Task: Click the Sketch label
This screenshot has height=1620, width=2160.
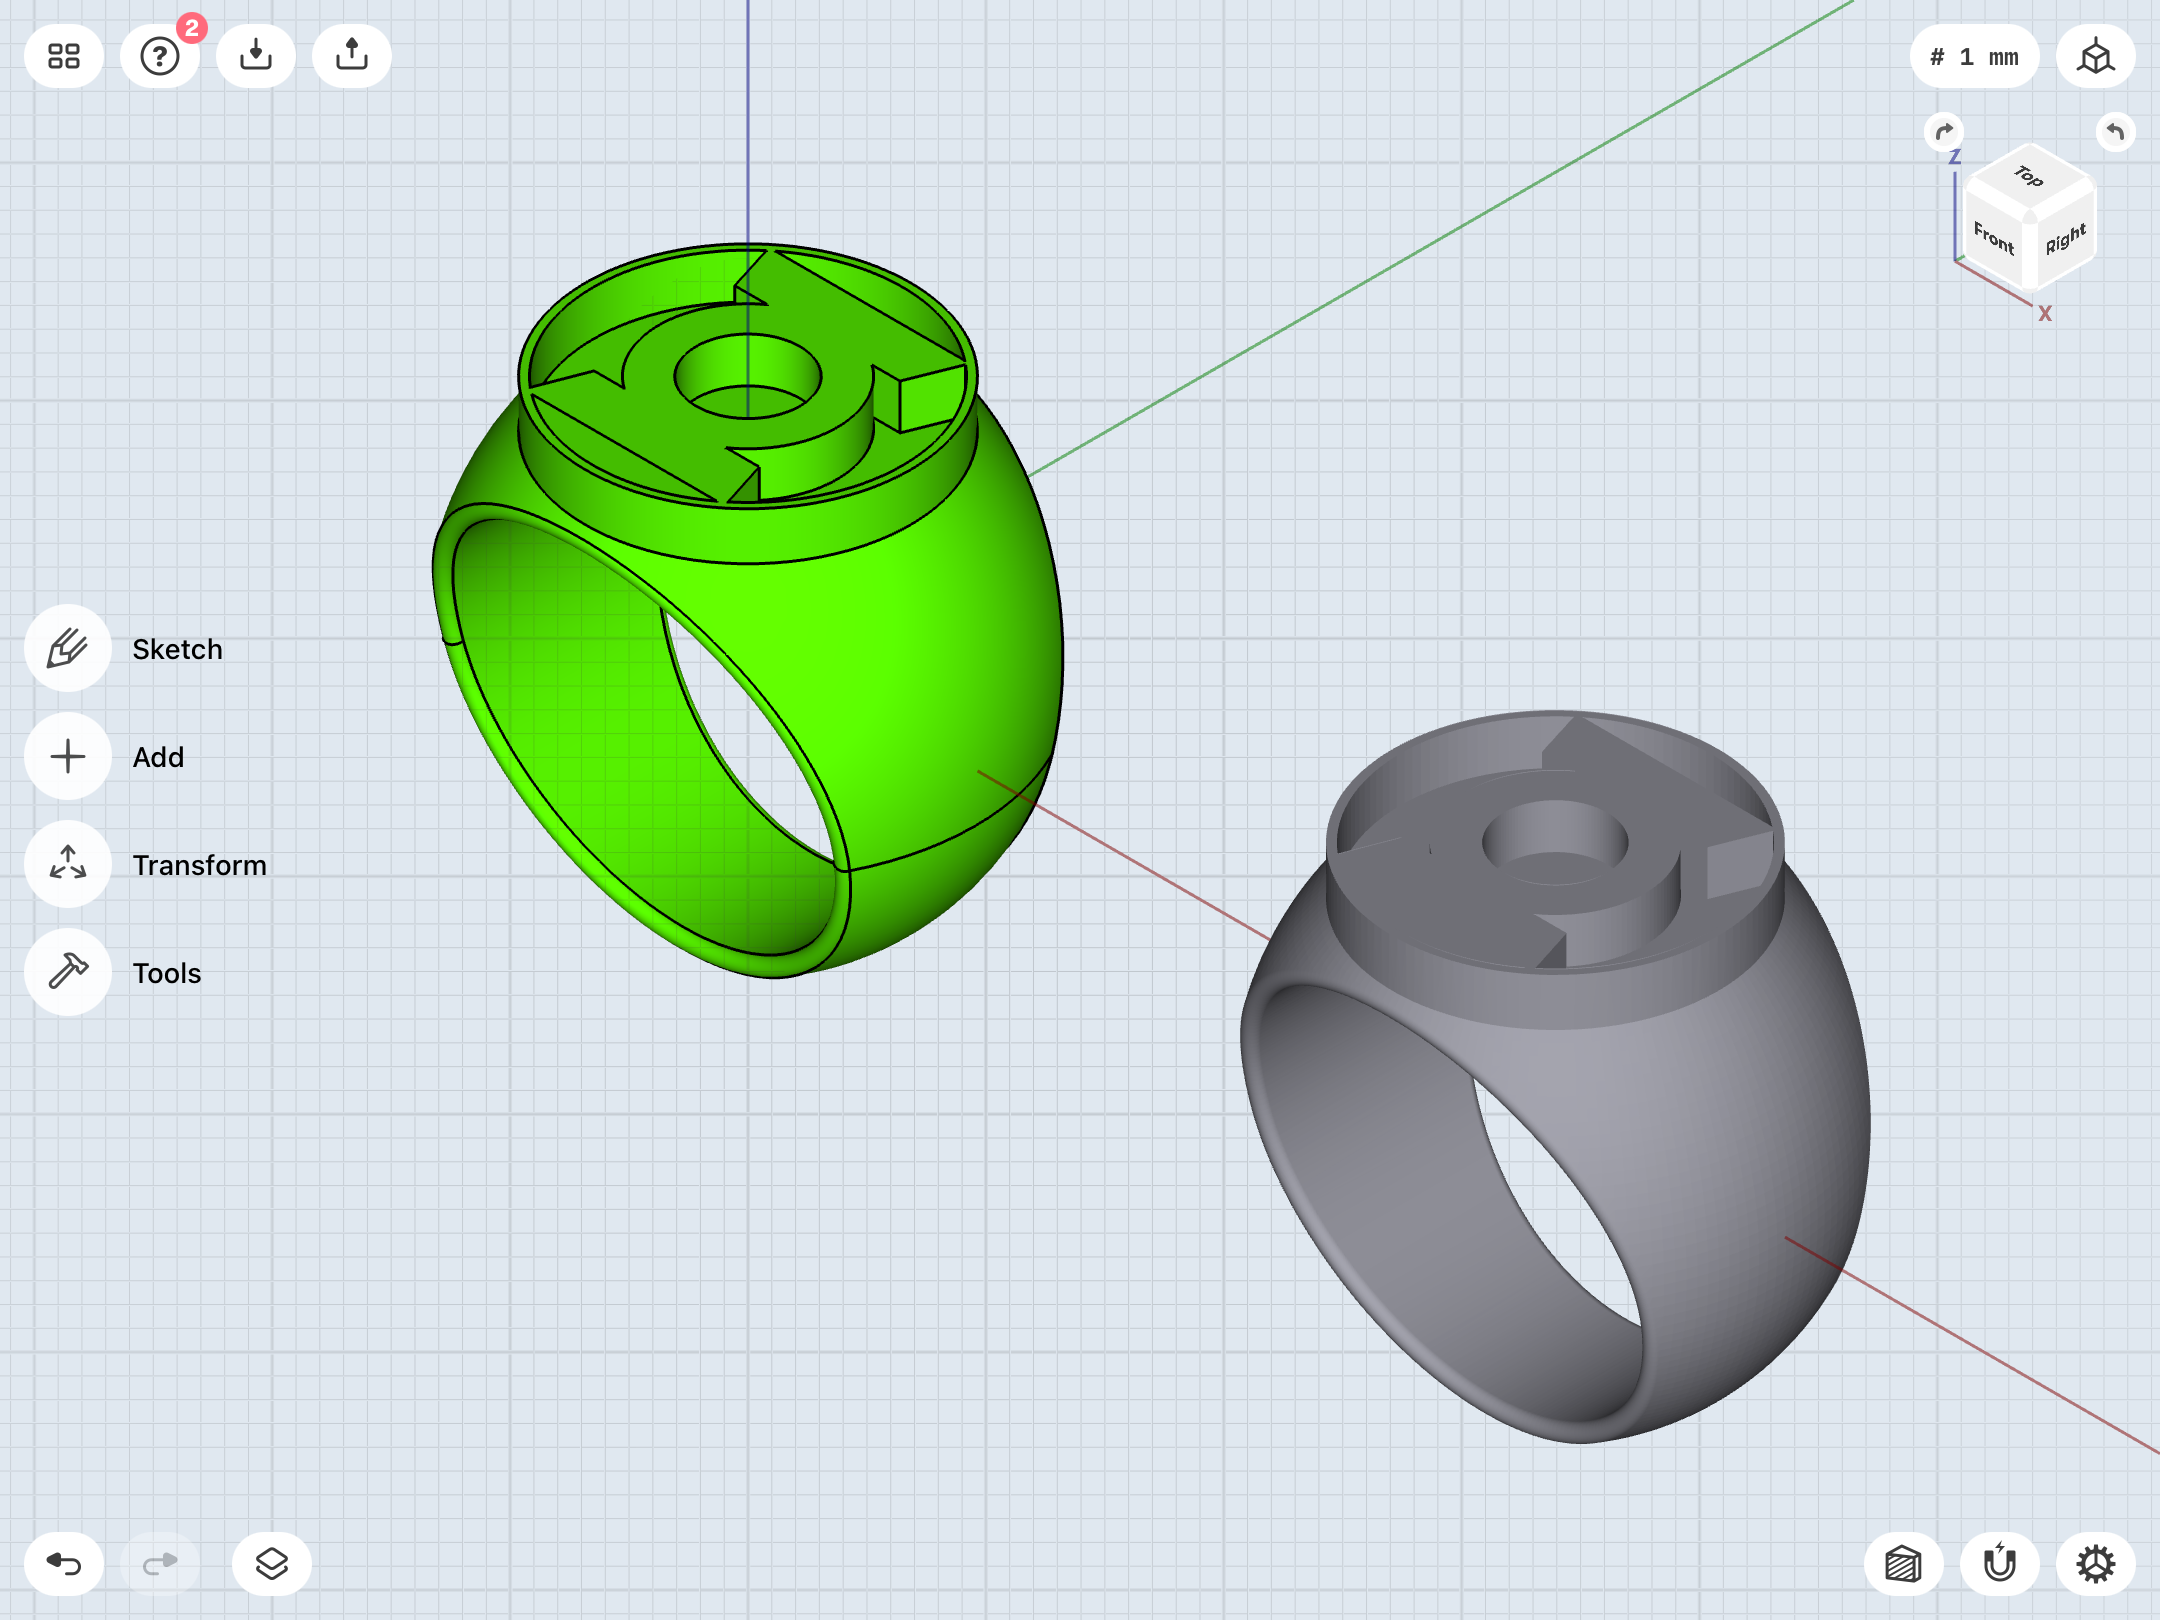Action: [x=178, y=649]
